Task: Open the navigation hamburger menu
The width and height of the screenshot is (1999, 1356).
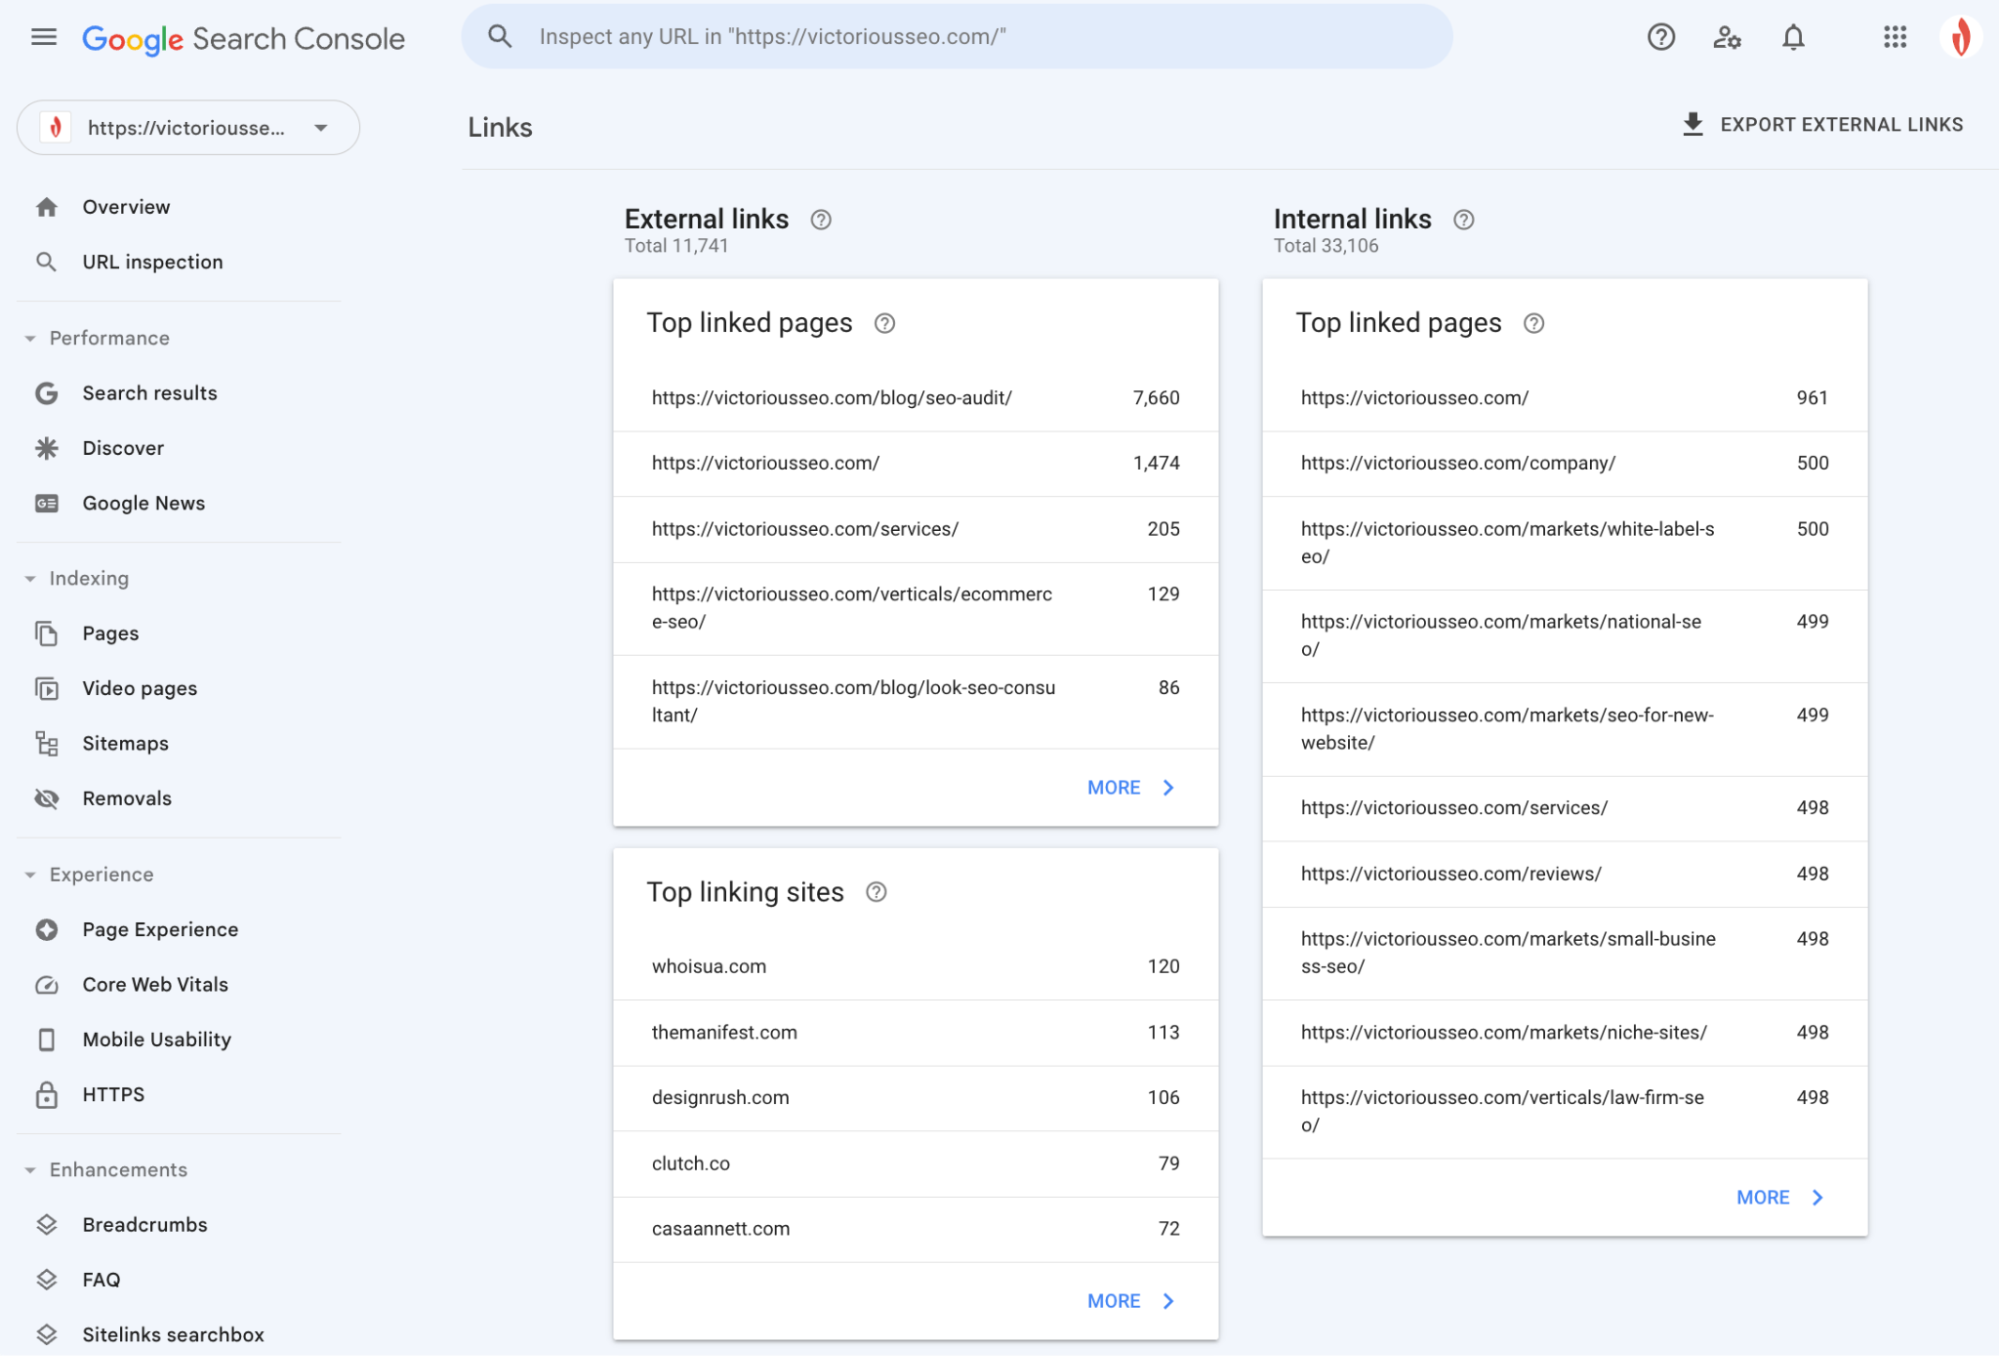Action: [43, 37]
